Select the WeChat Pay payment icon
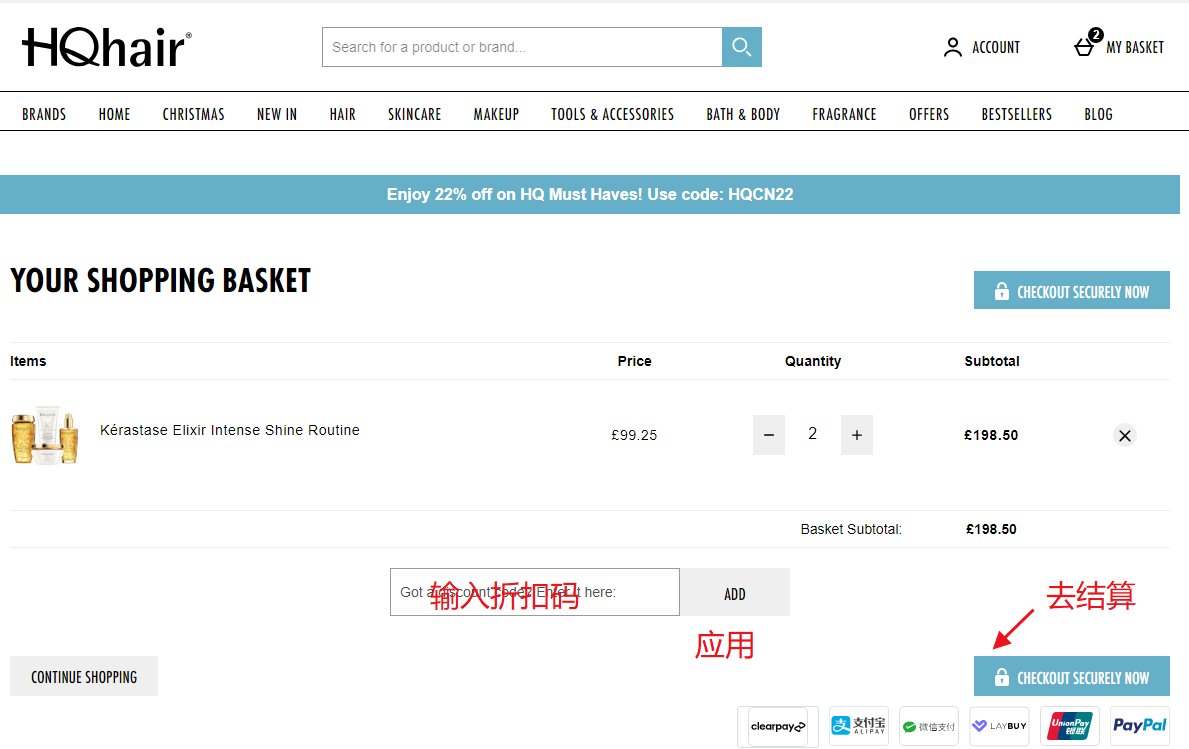 click(929, 726)
